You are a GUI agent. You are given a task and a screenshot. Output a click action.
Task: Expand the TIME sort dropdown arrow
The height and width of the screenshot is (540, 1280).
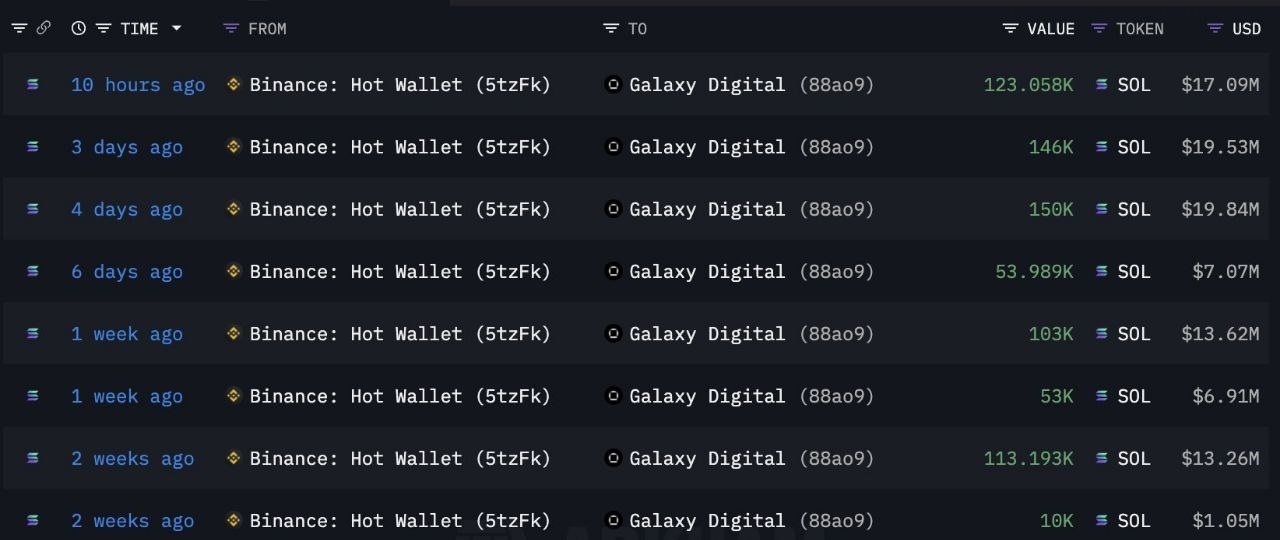[x=177, y=28]
